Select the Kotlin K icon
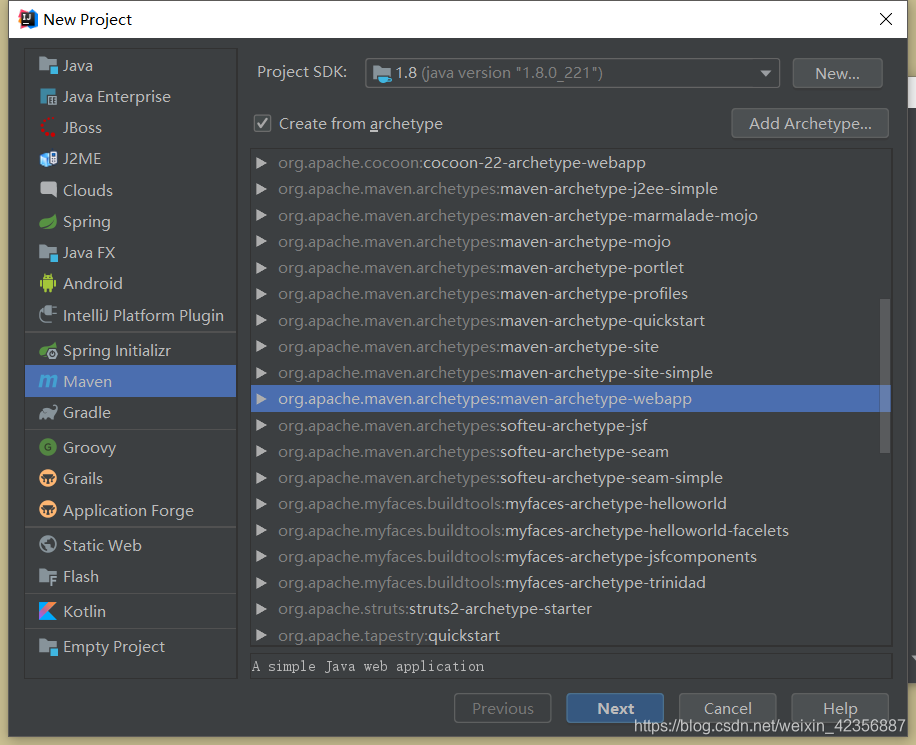 click(x=48, y=611)
